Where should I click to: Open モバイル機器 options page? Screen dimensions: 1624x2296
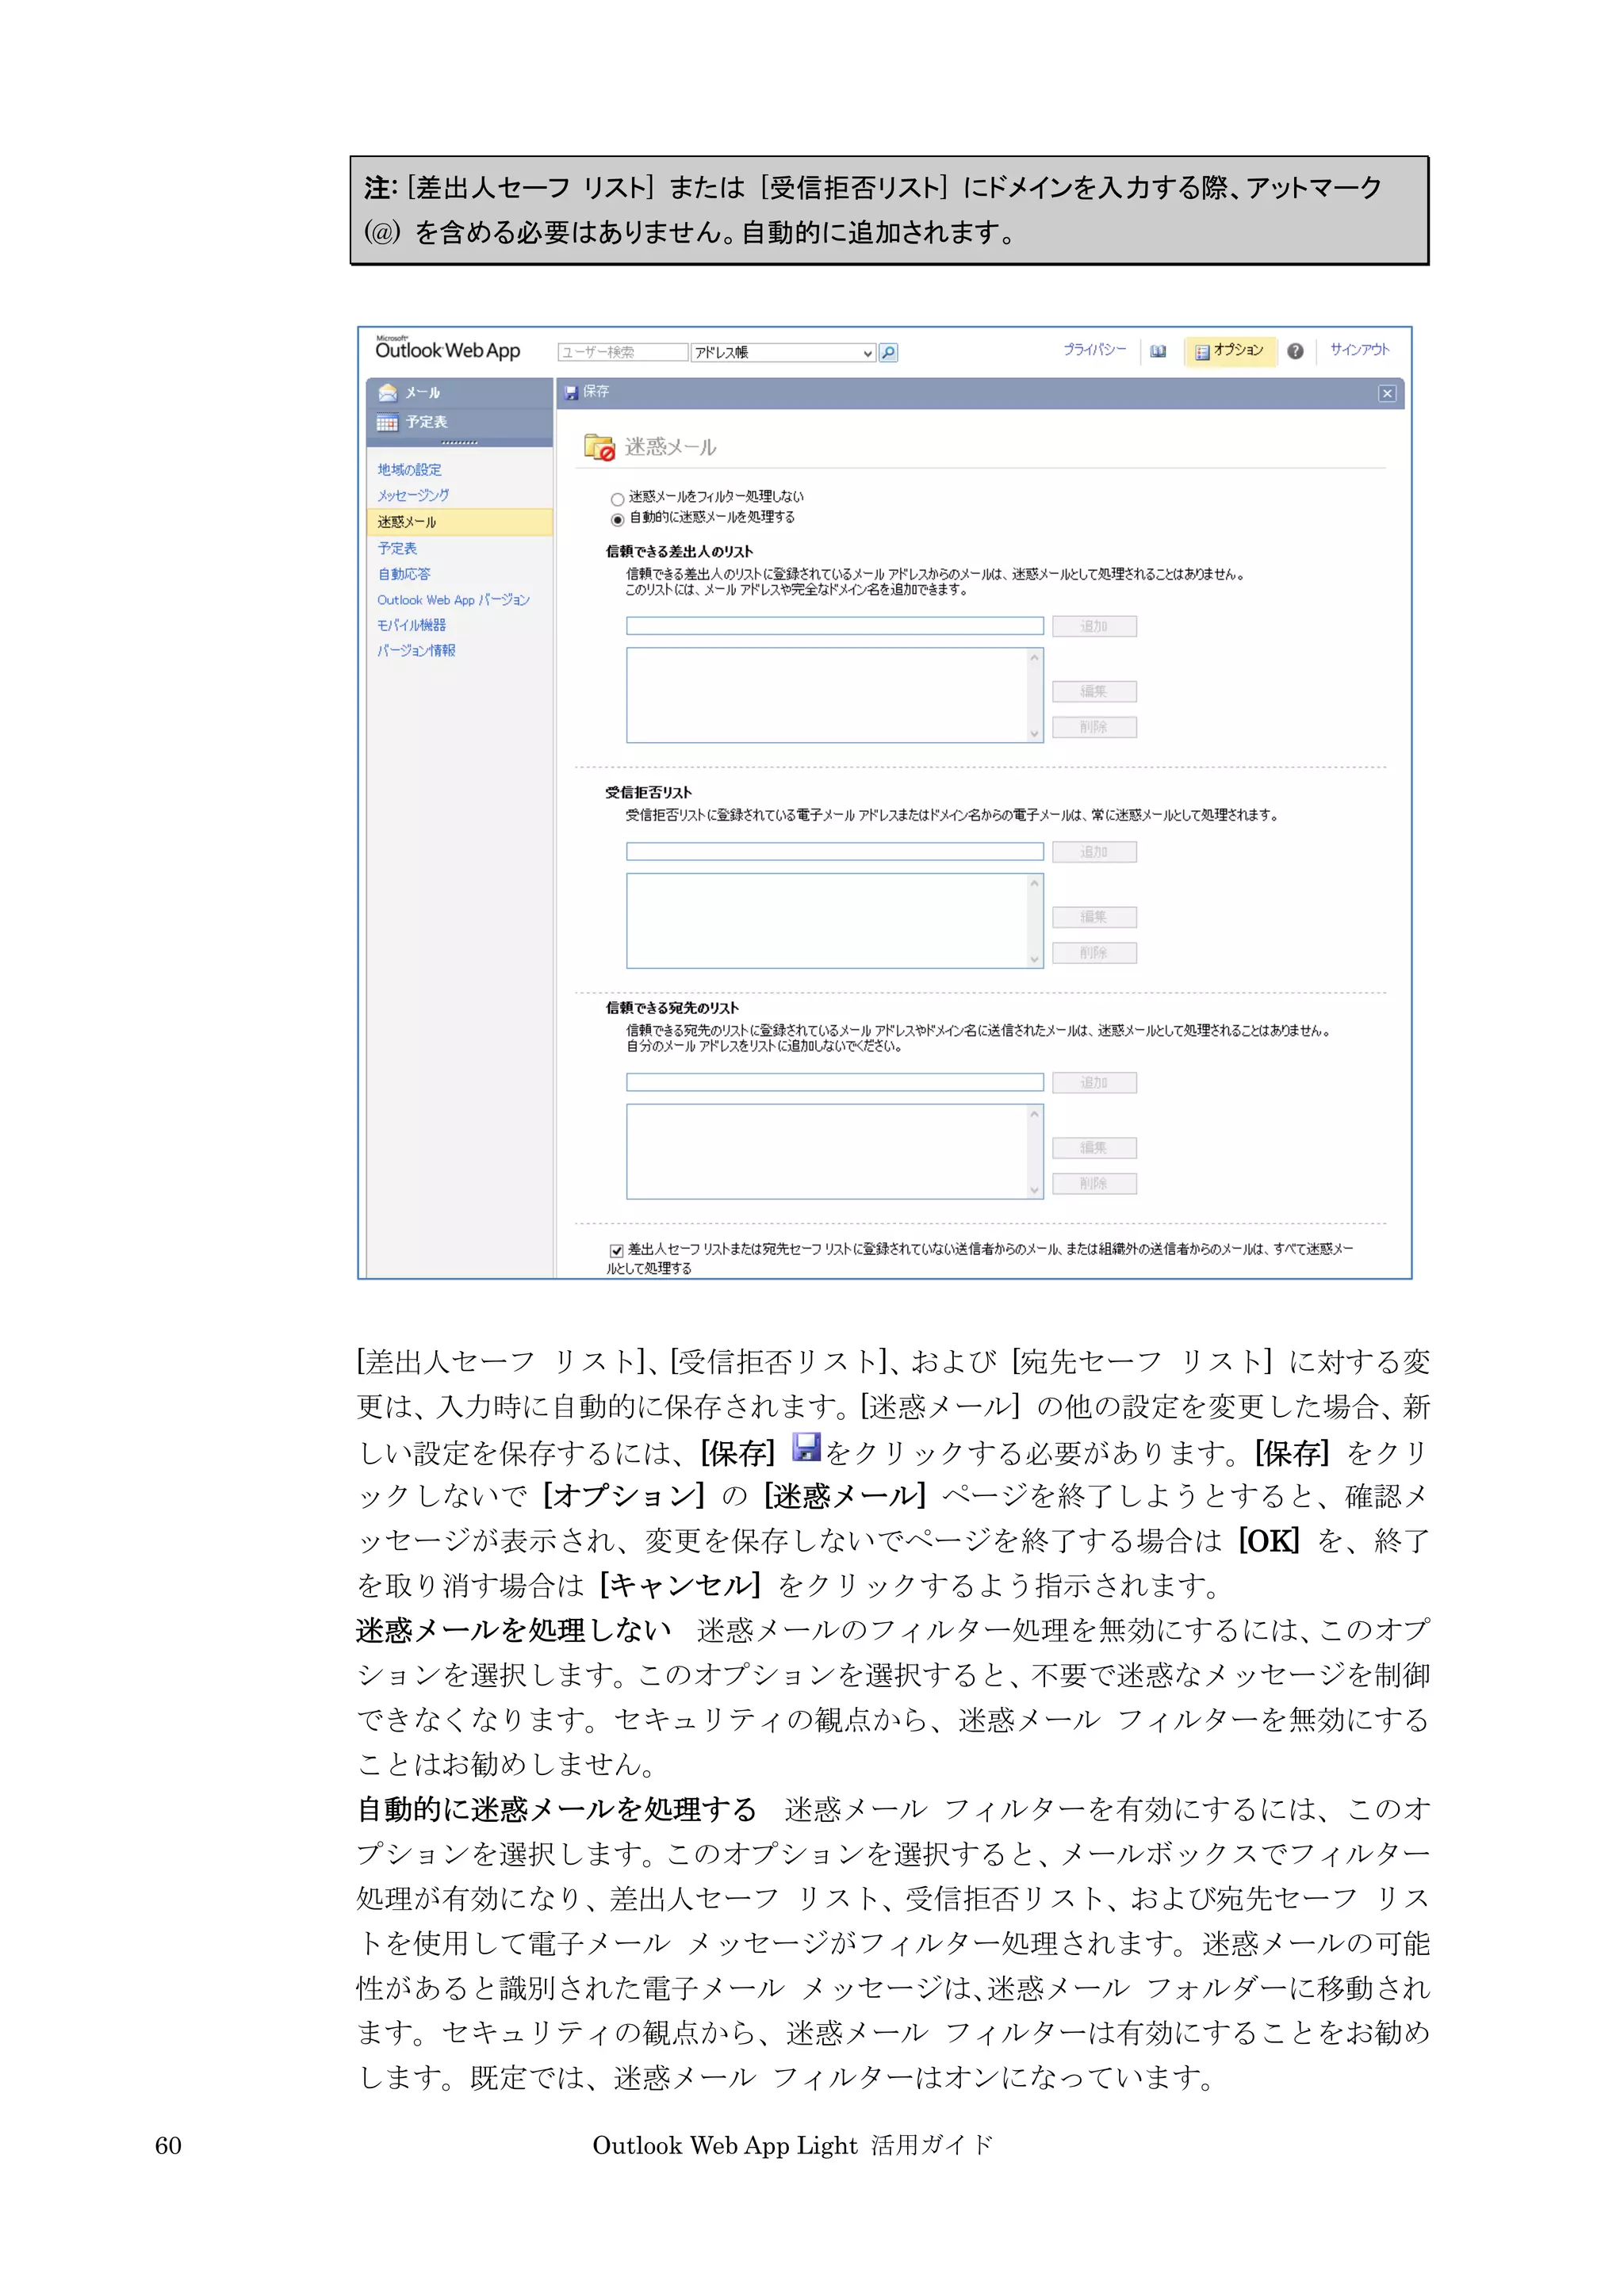click(x=411, y=625)
